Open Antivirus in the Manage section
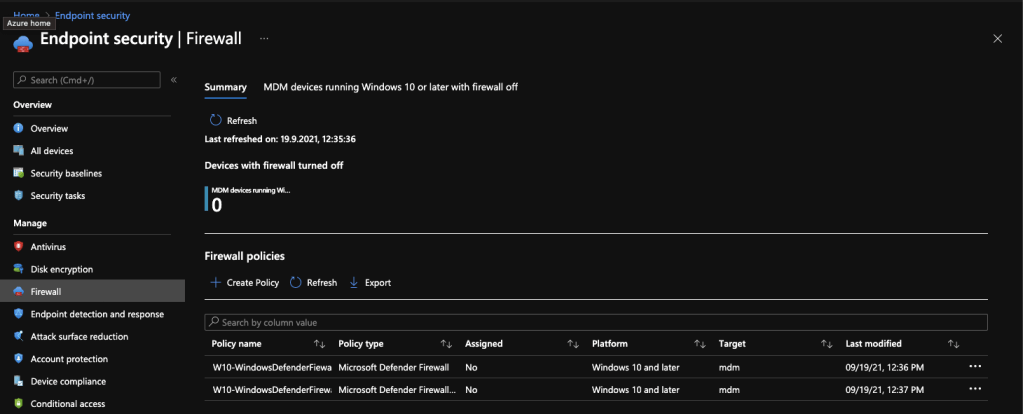 (47, 246)
